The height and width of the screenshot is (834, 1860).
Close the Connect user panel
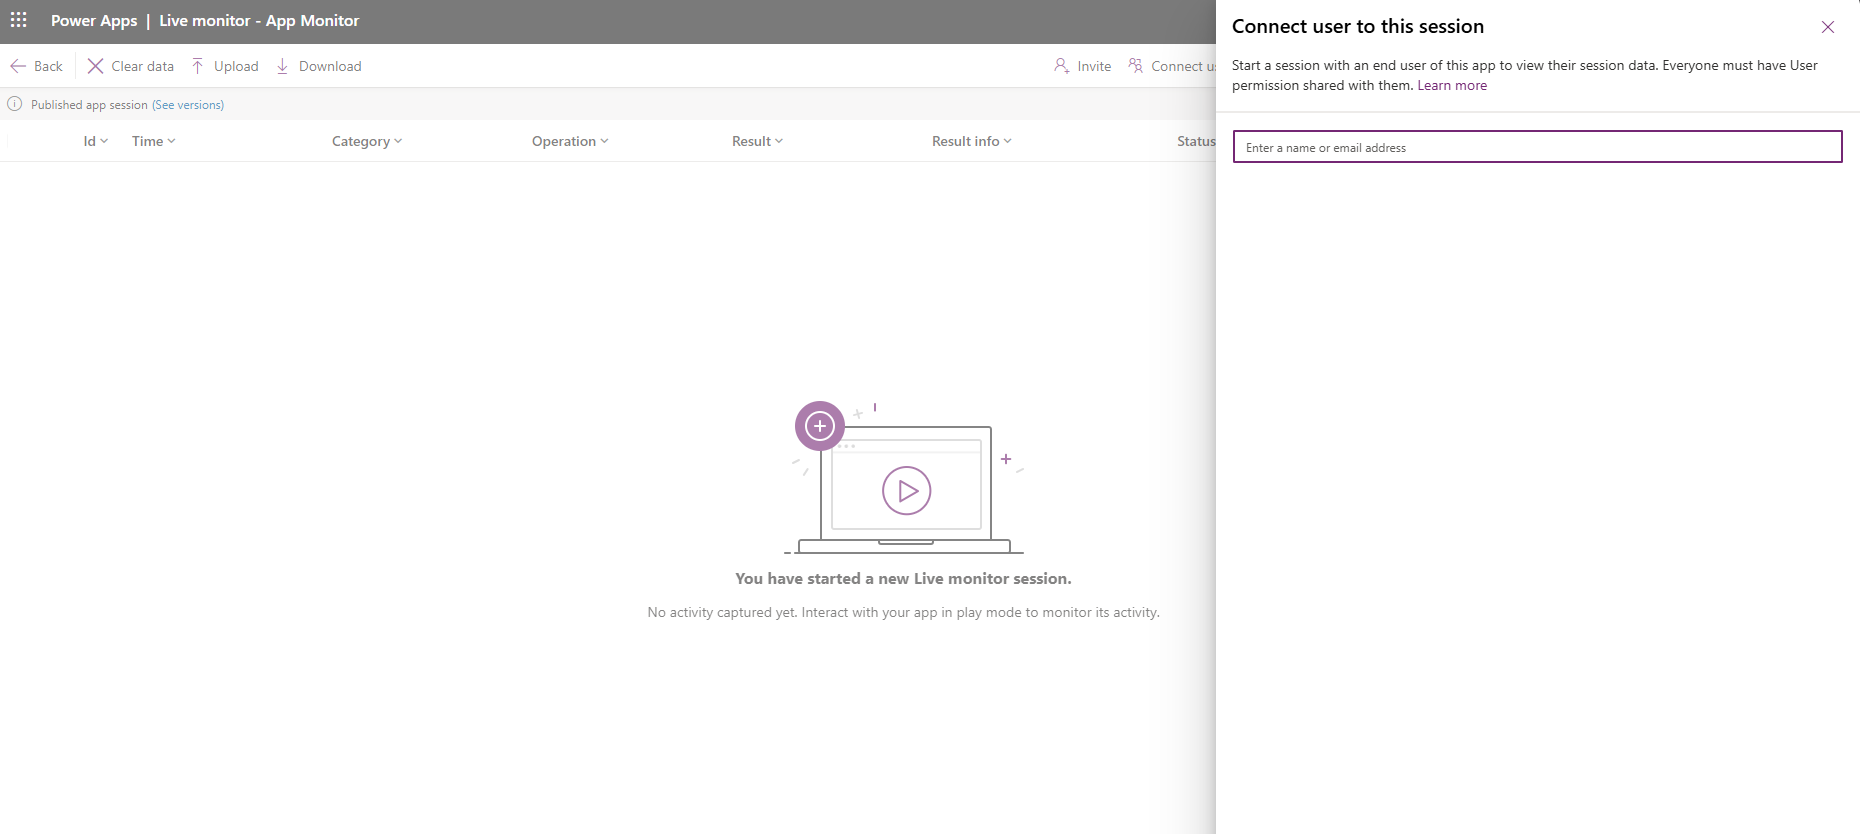(1828, 27)
